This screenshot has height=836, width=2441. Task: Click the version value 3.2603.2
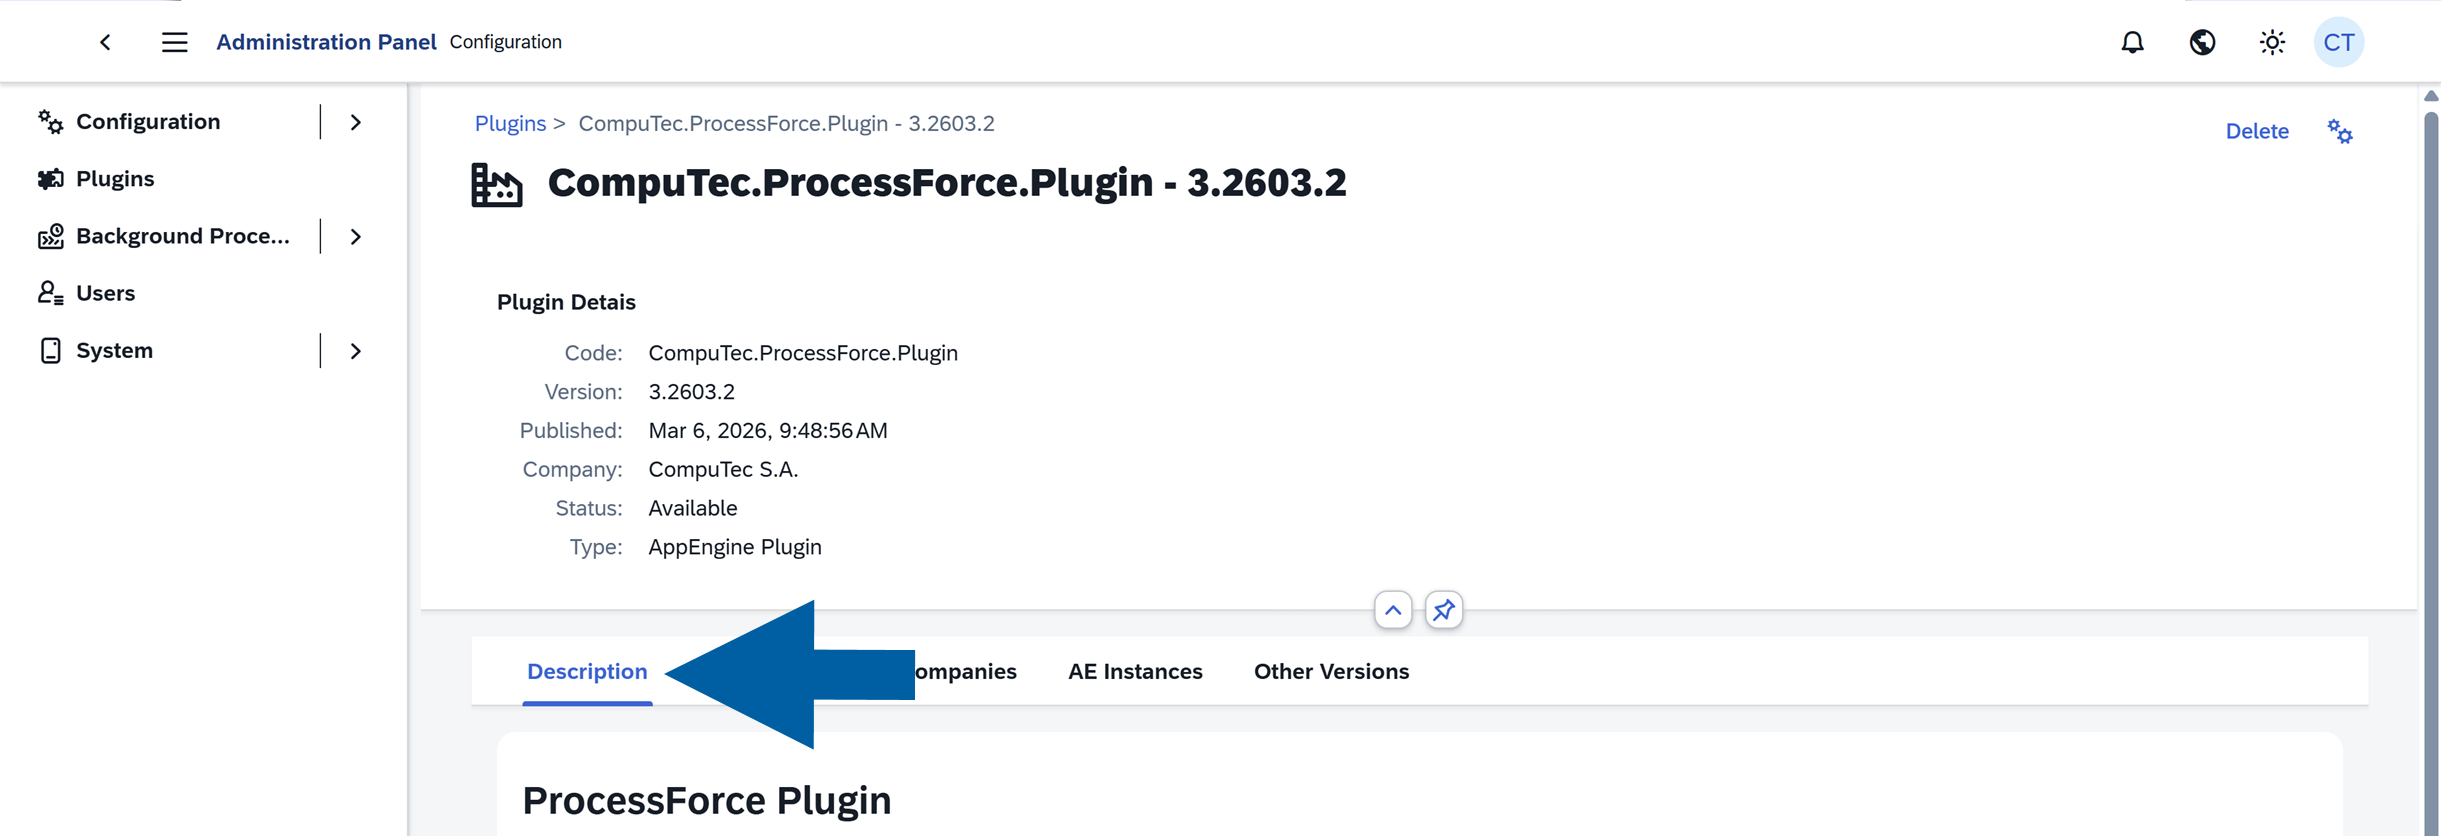(x=691, y=391)
